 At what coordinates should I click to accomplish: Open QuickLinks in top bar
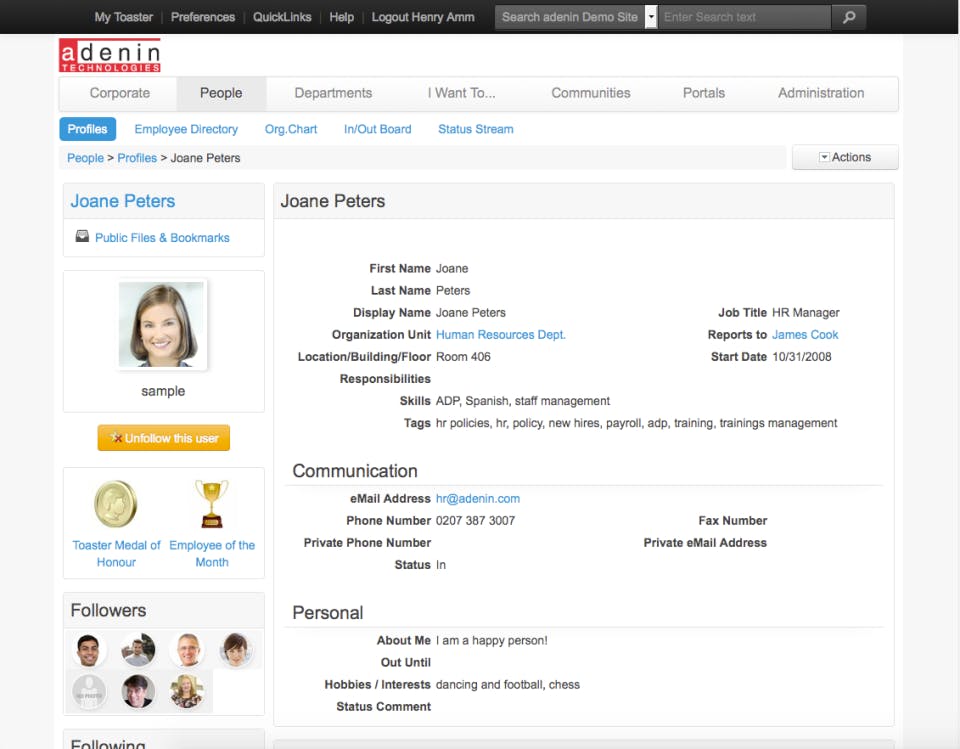pos(282,17)
